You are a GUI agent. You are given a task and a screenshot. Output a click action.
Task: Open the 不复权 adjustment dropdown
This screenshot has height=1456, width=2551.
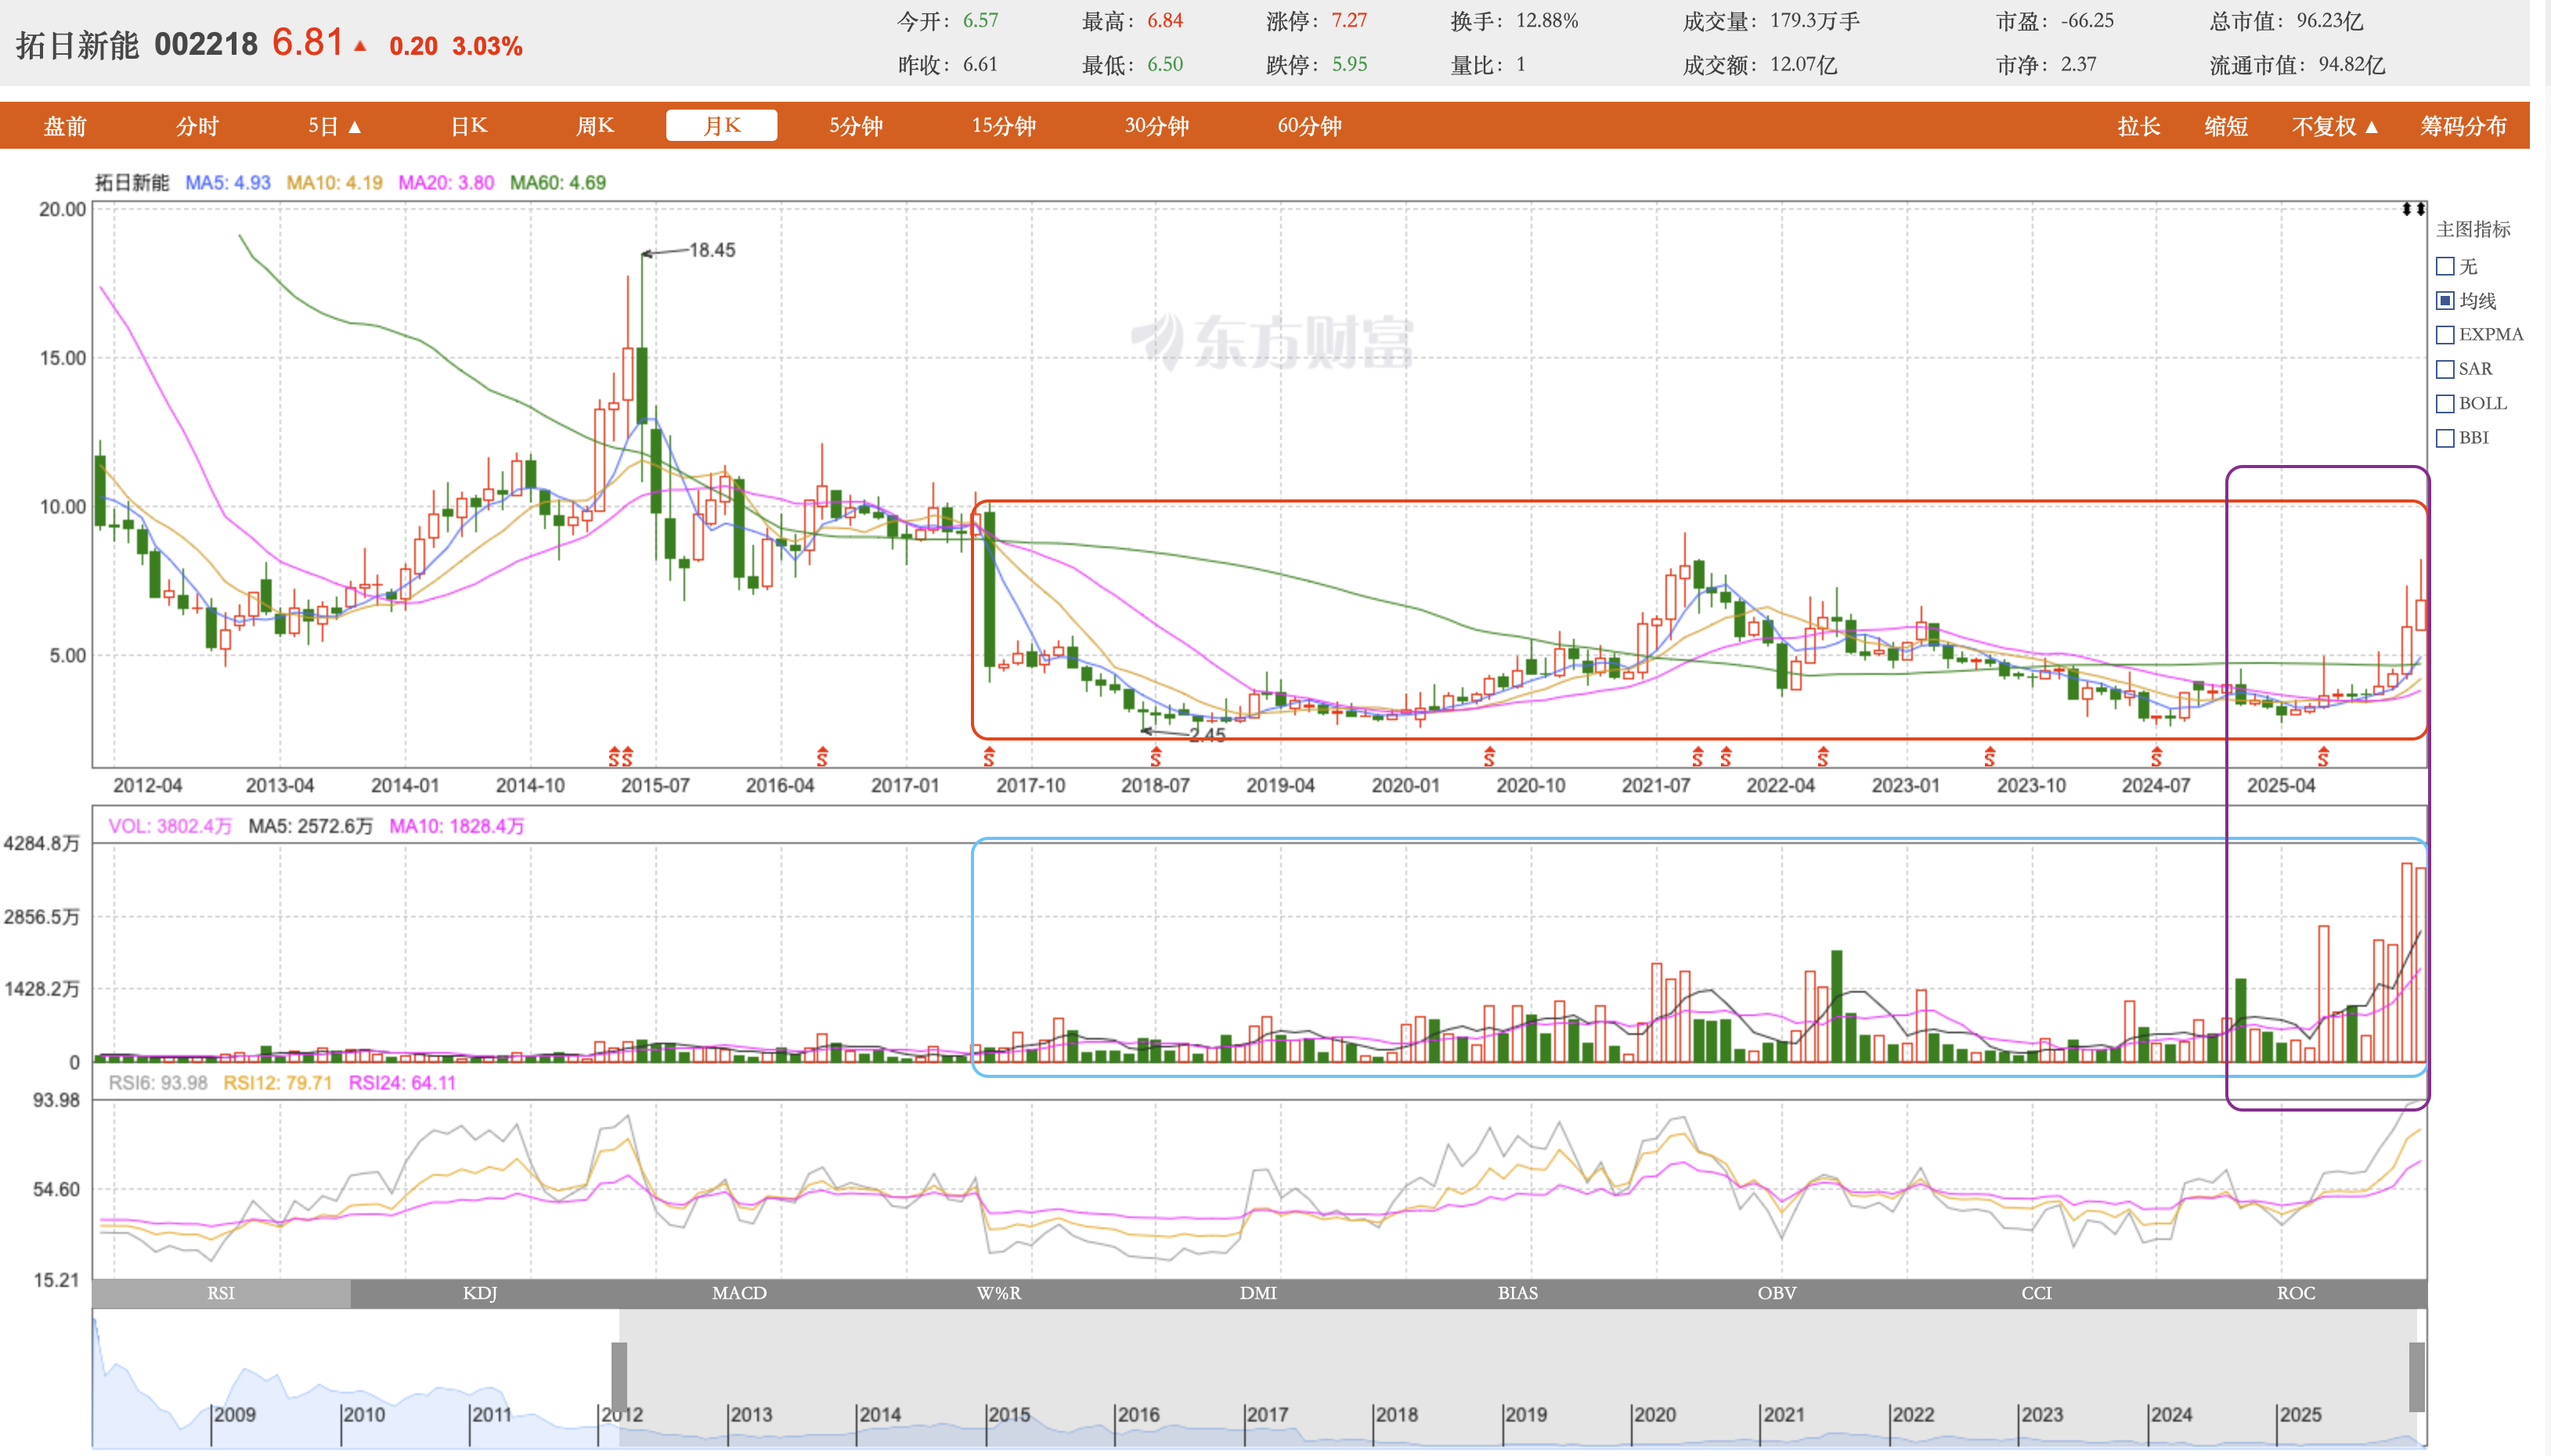tap(2334, 127)
